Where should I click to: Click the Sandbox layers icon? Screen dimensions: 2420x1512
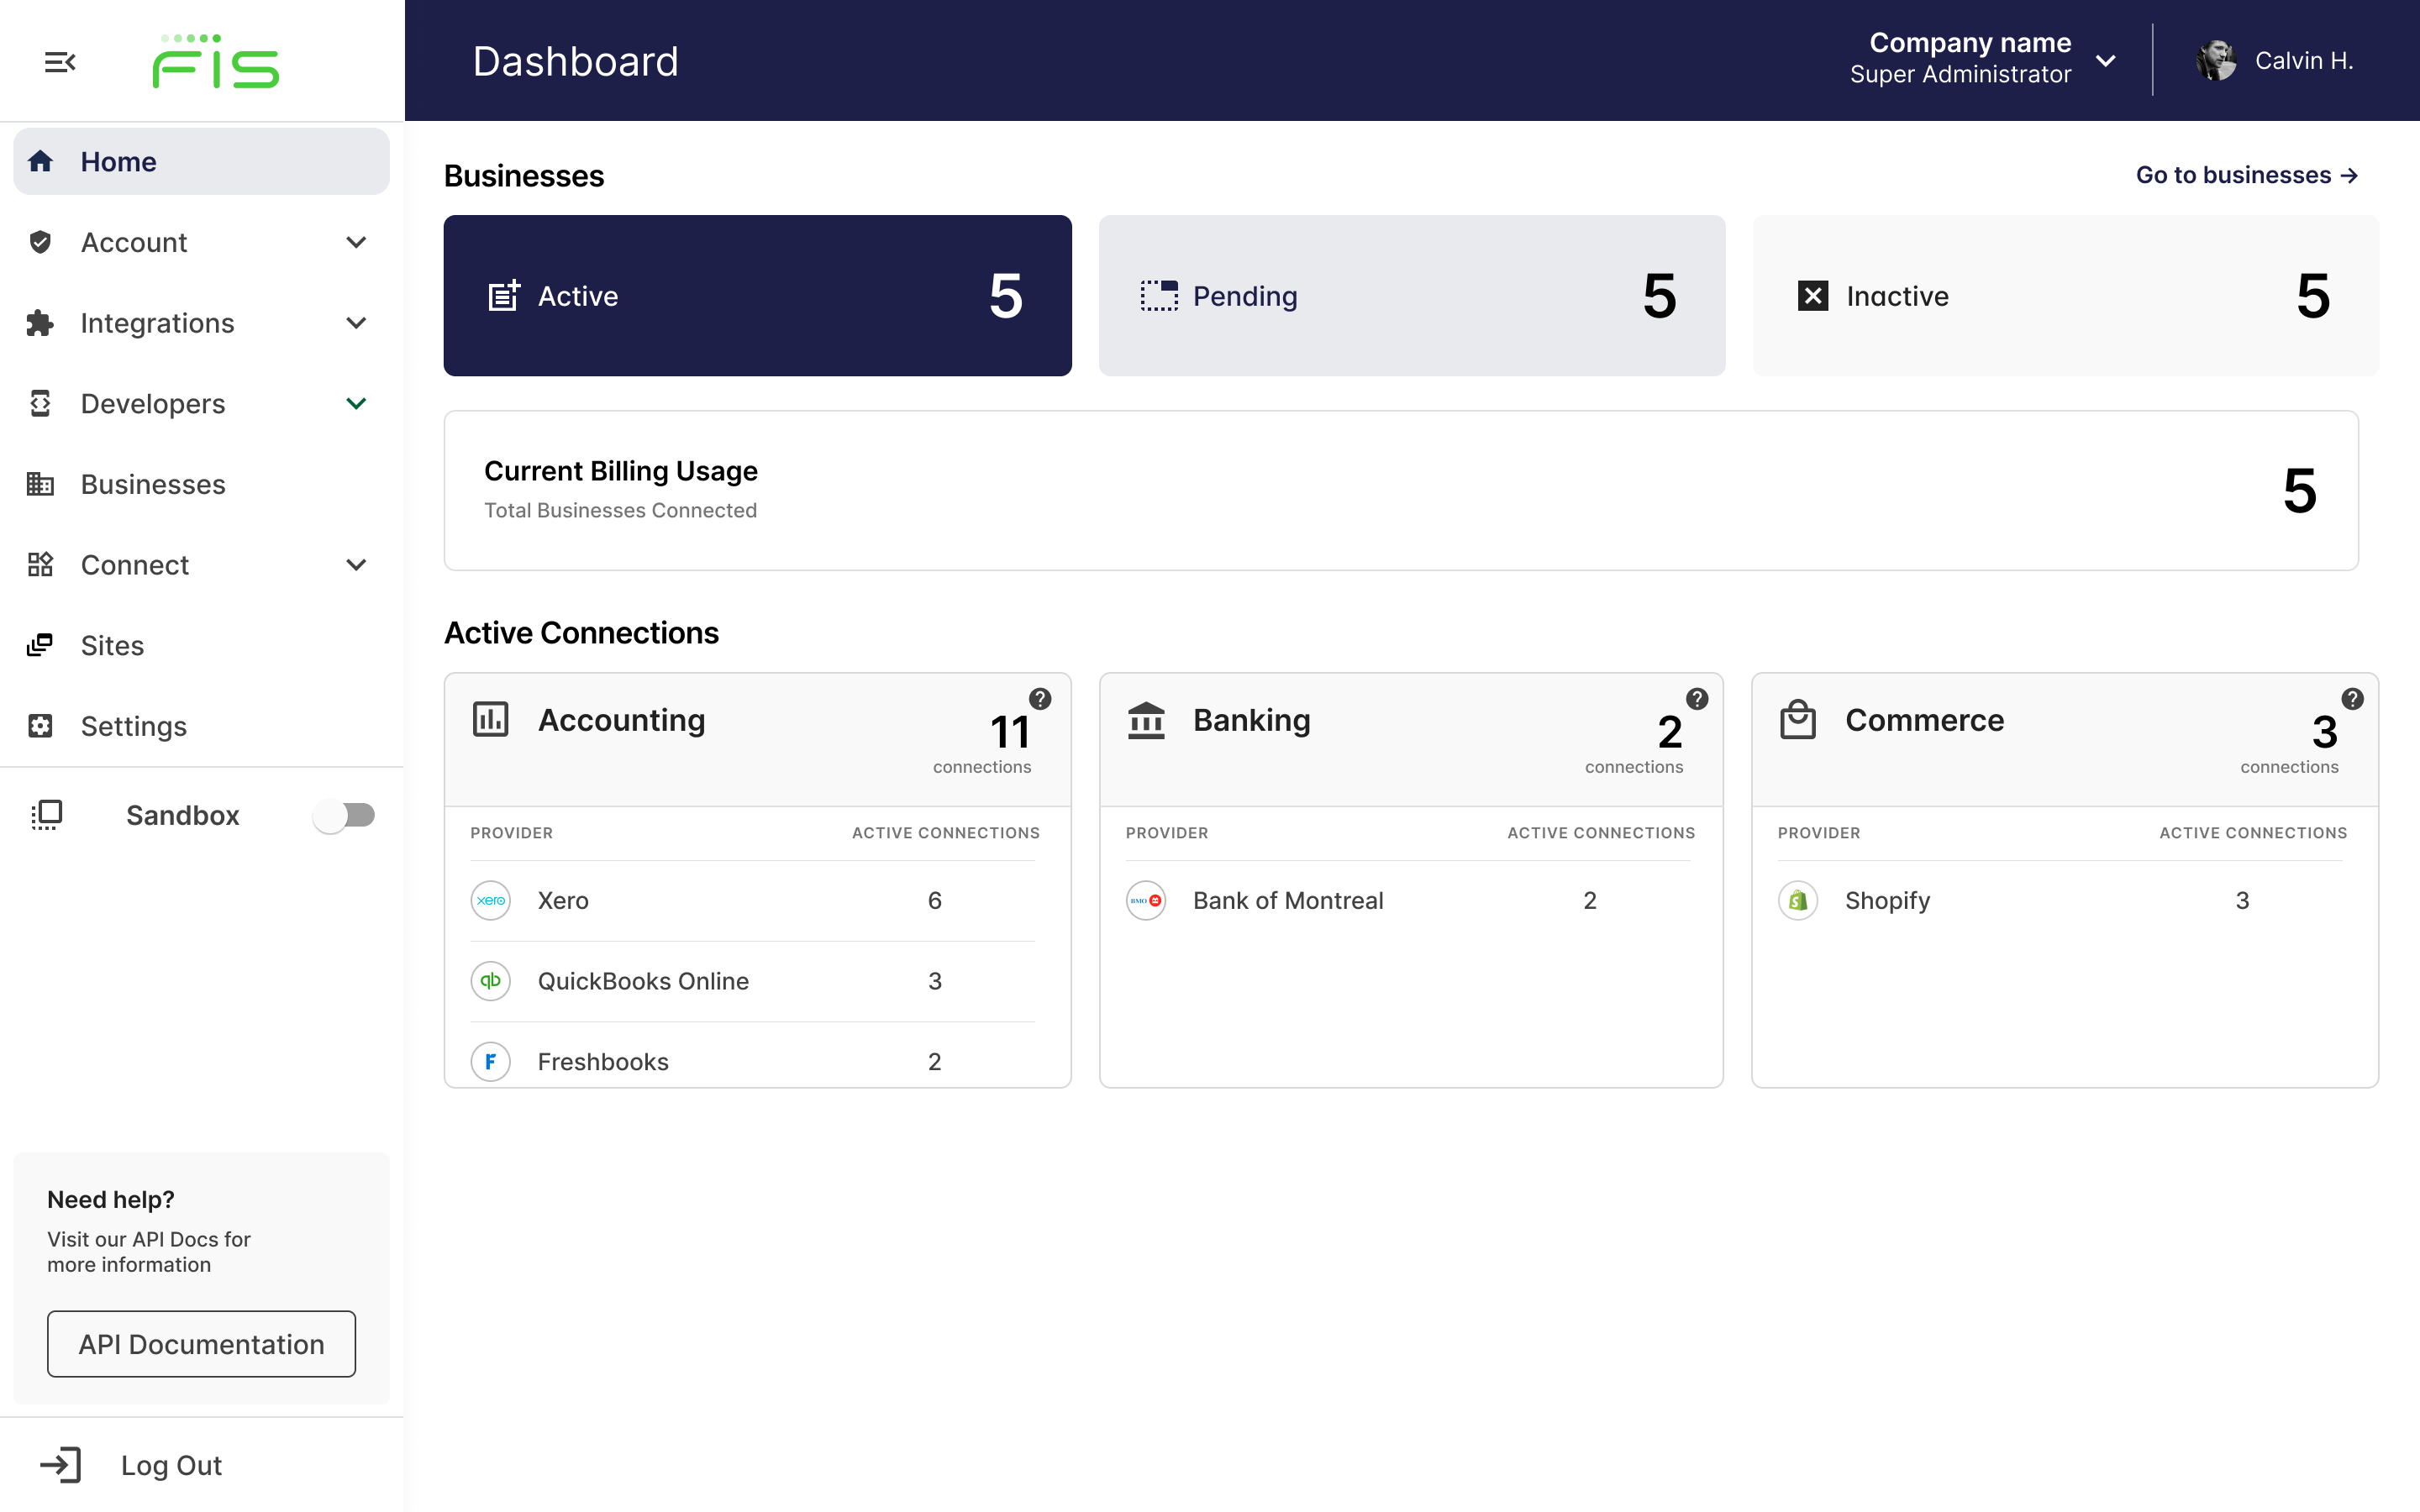point(47,815)
